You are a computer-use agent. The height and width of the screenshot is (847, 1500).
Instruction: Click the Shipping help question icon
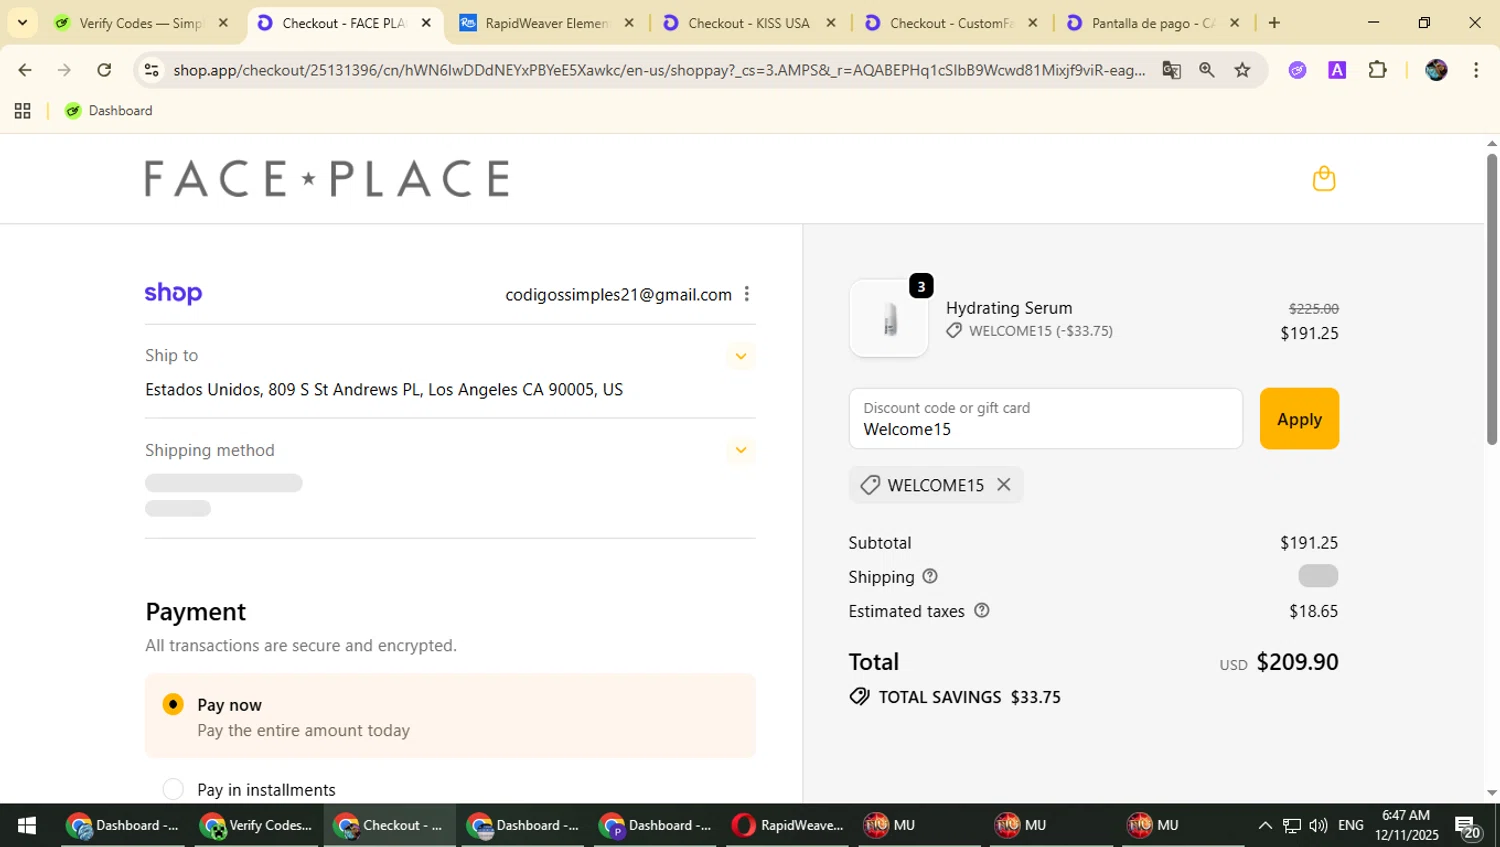tap(930, 576)
